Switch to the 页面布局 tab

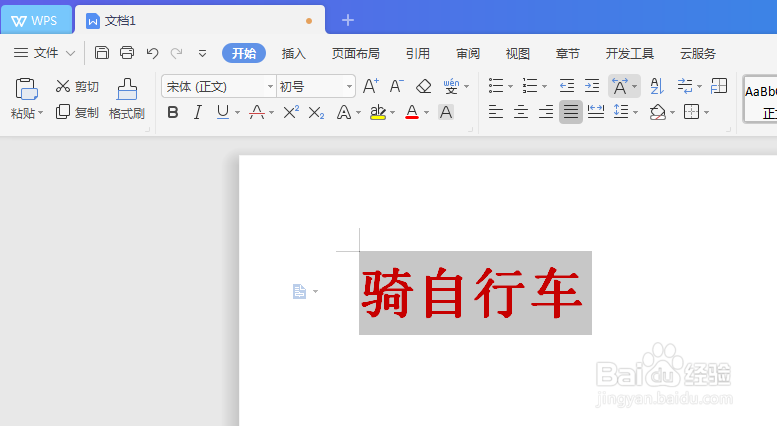click(x=355, y=53)
